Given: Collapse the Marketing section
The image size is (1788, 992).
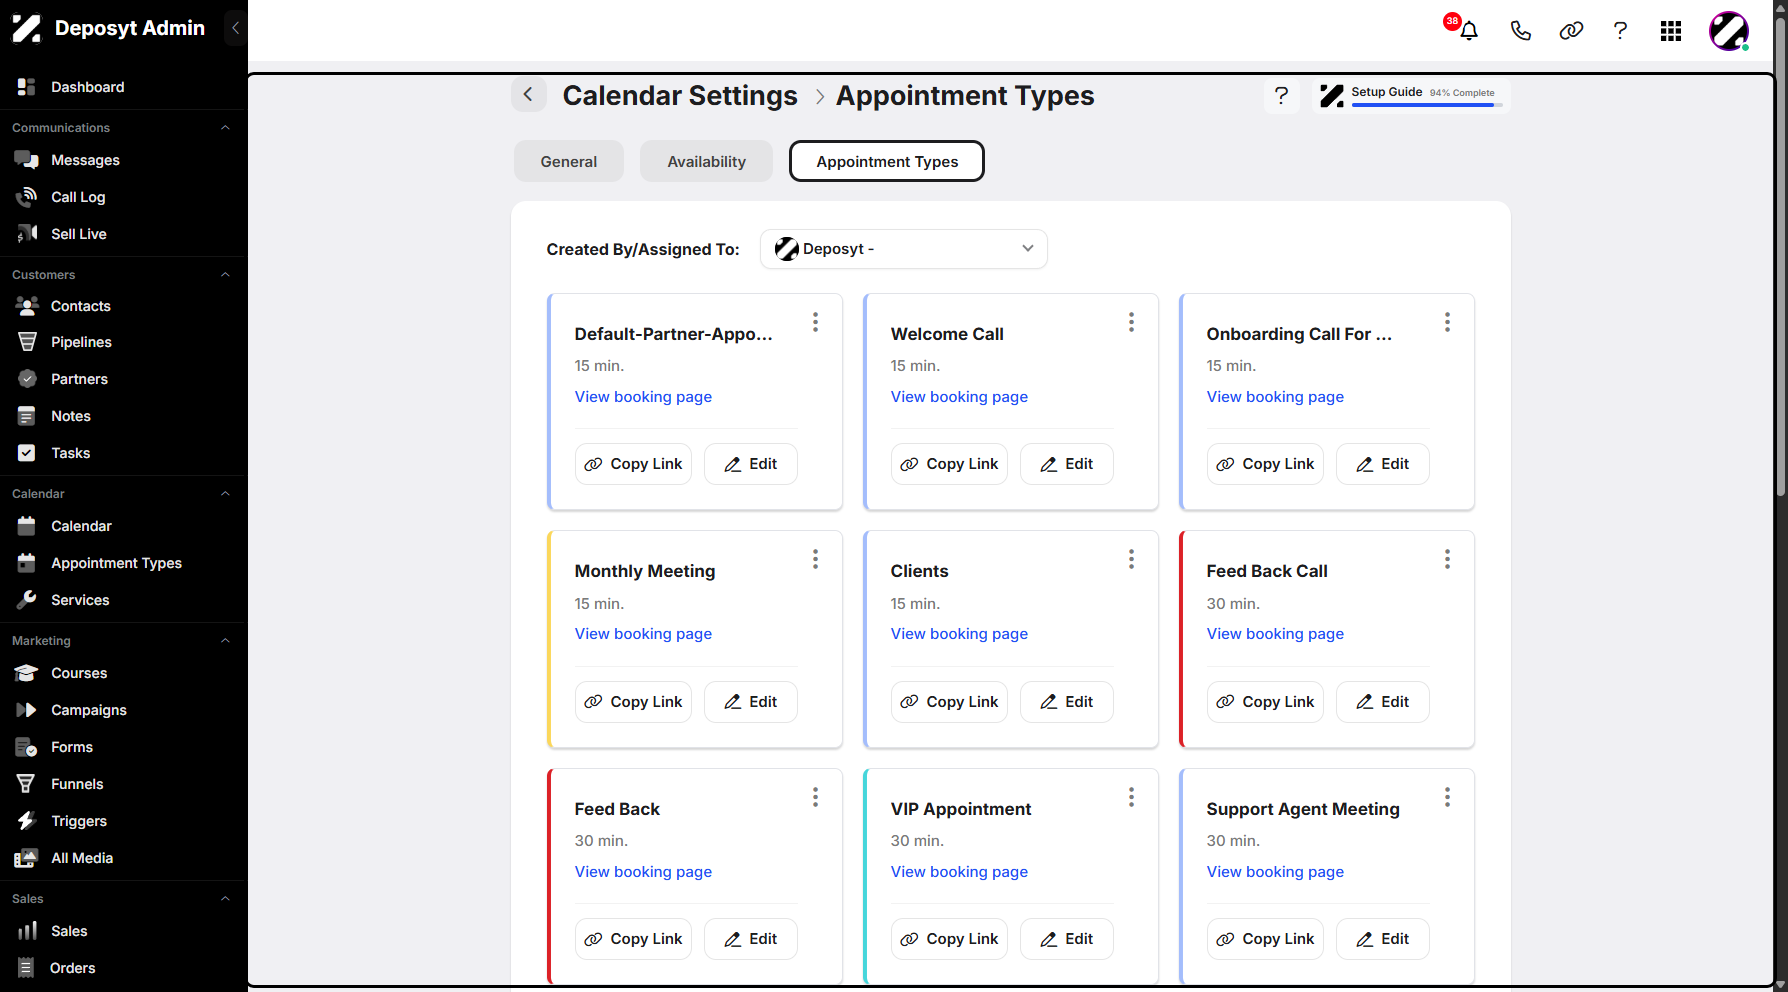Looking at the screenshot, I should [225, 641].
